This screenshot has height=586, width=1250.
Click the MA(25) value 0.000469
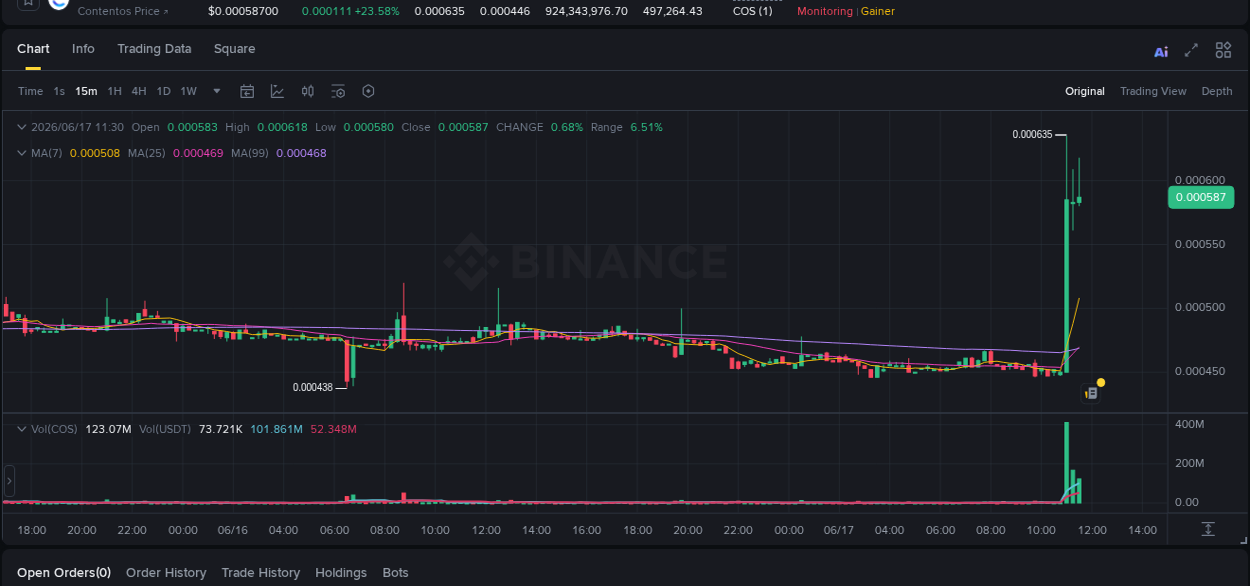coord(198,153)
